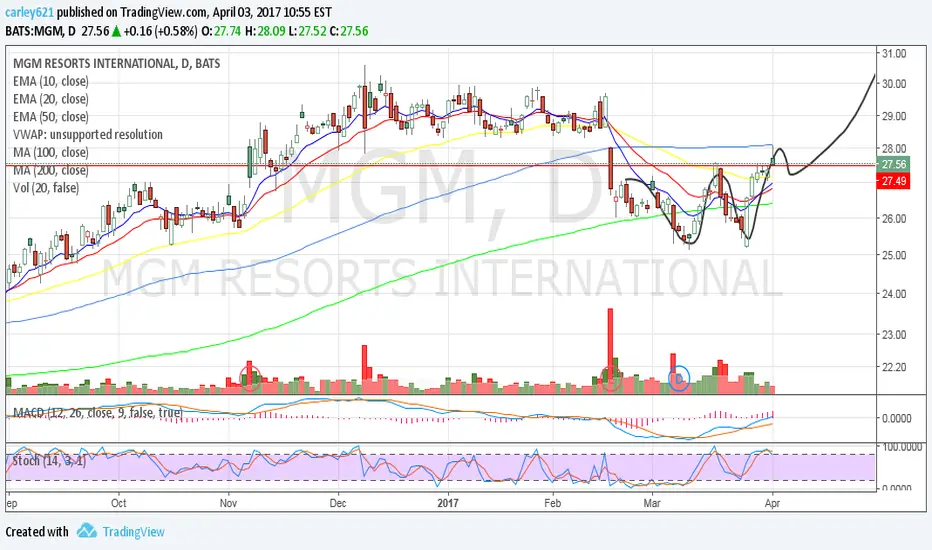The width and height of the screenshot is (932, 550).
Task: Select the +0.16 (+0.58%) price change text
Action: coord(160,31)
